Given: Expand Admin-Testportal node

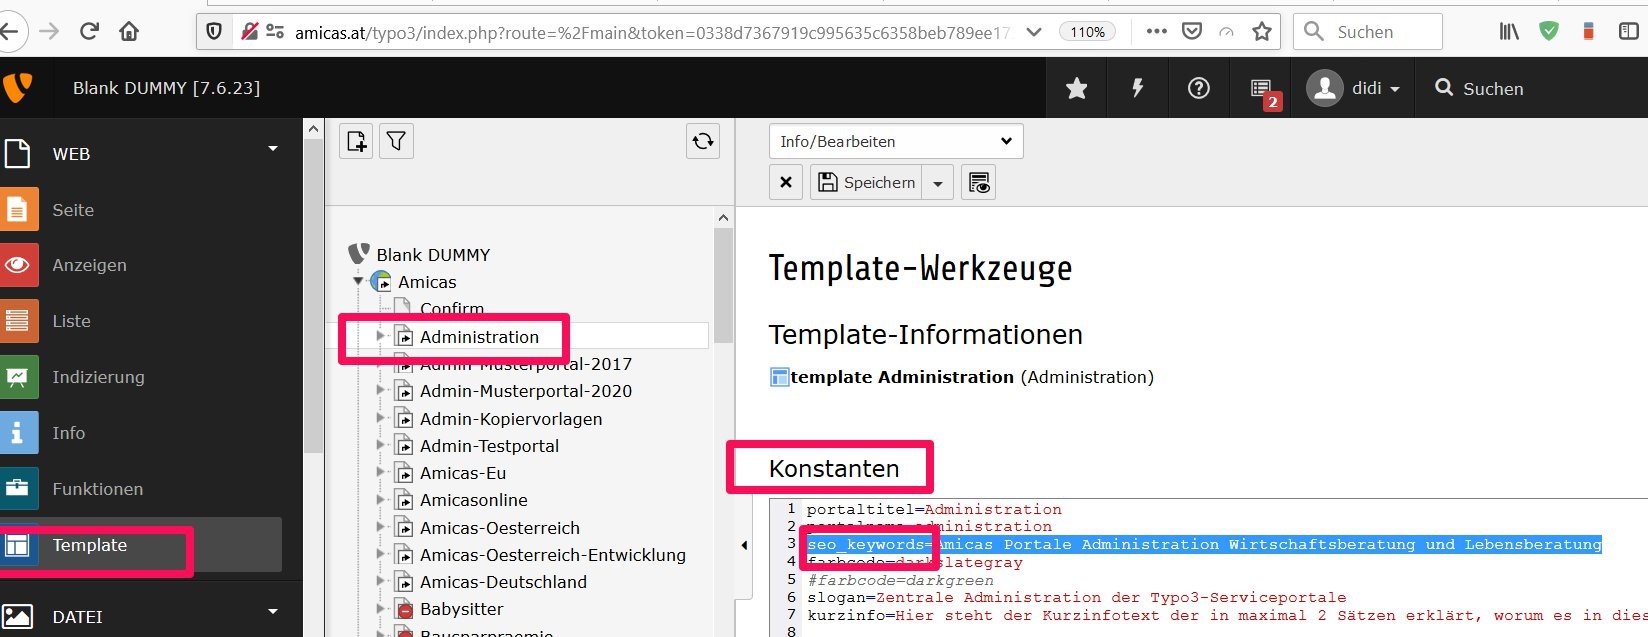Looking at the screenshot, I should click(380, 445).
